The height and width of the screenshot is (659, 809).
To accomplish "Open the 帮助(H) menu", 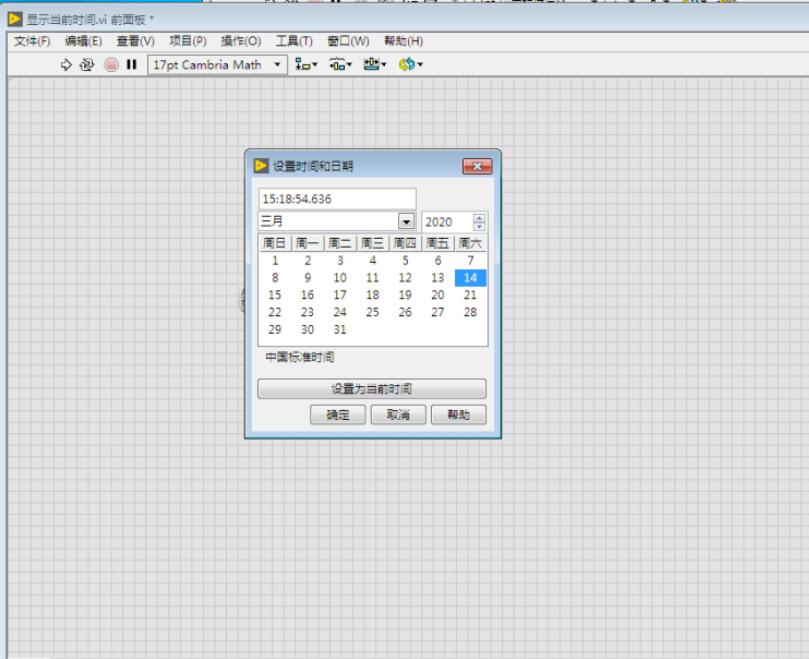I will 403,41.
